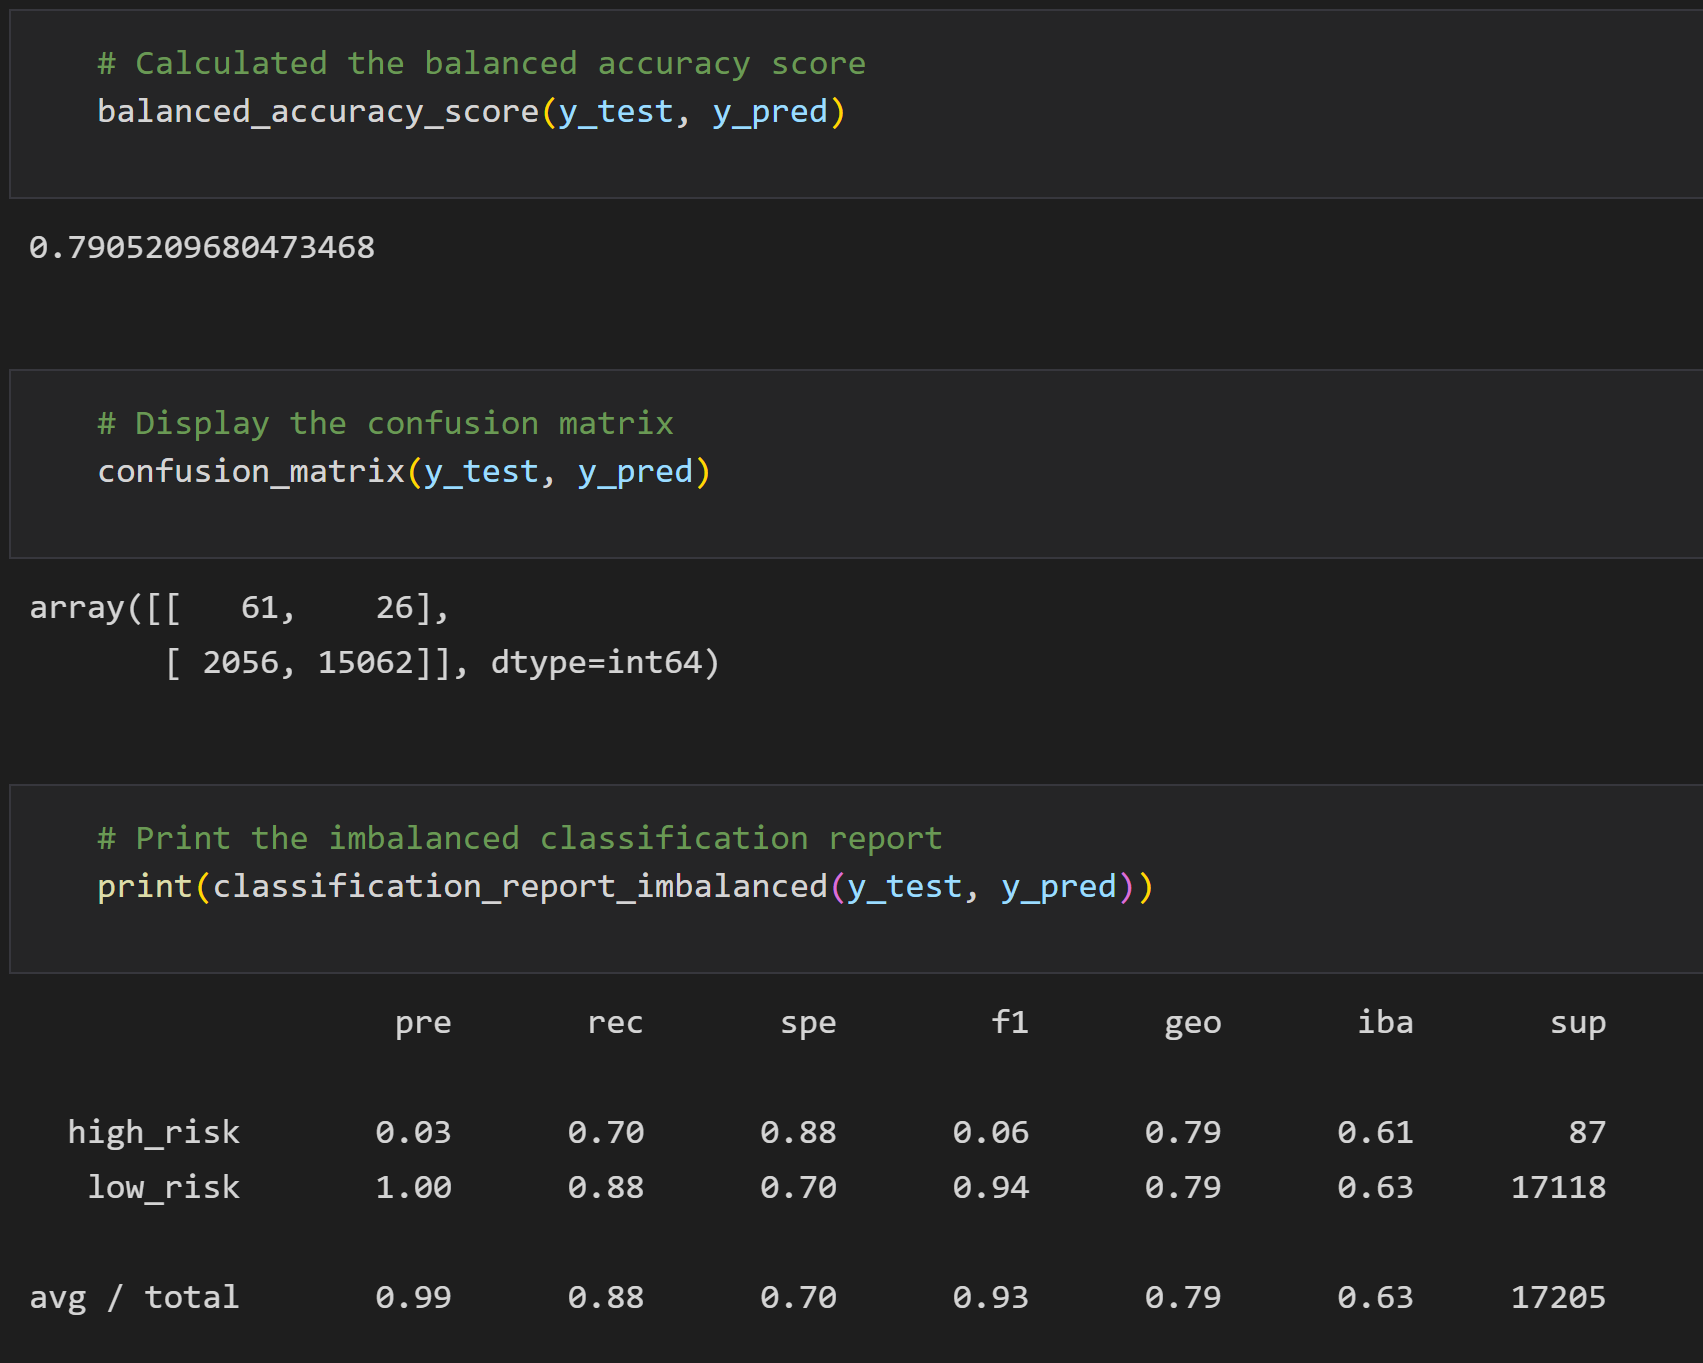Screen dimensions: 1703x1363
Task: Click the confusion_matrix function name
Action: click(251, 471)
